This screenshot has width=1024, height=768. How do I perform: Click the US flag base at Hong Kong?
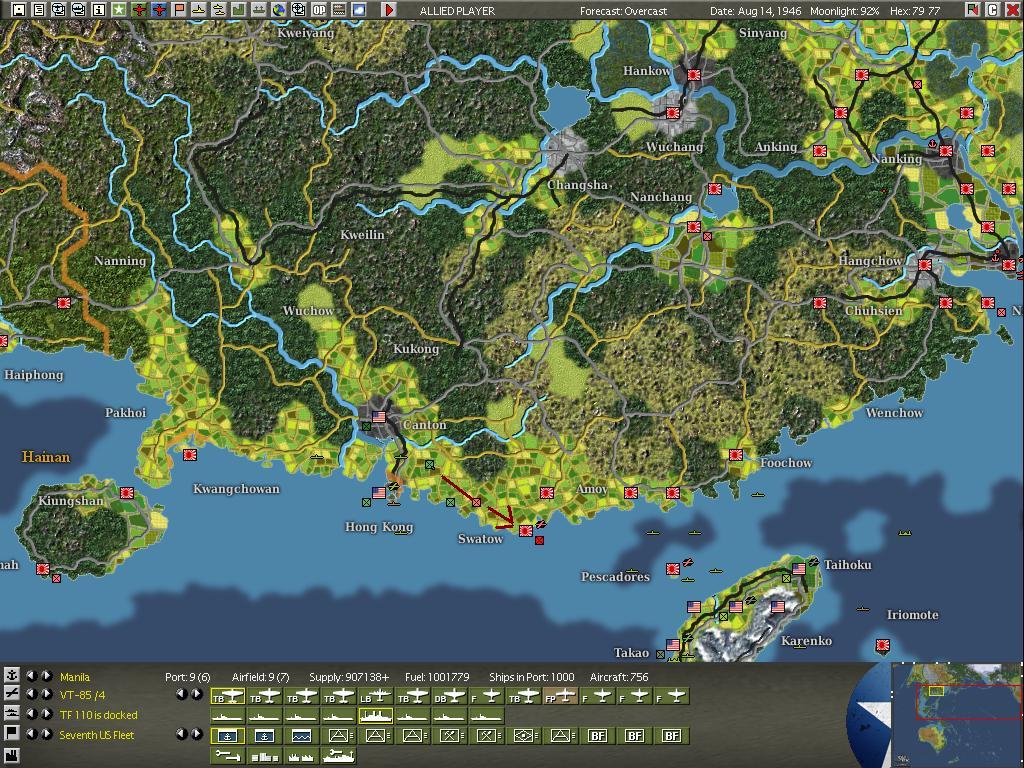click(x=379, y=492)
